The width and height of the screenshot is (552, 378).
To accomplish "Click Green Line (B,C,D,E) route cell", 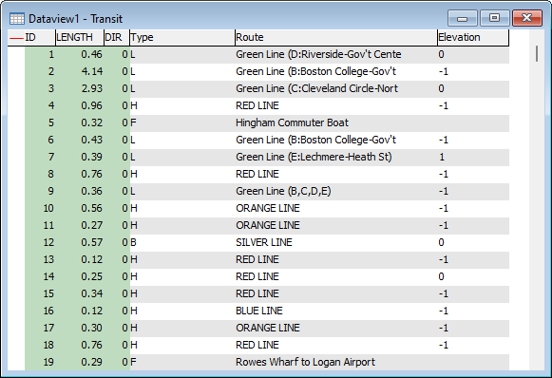I will coord(336,191).
